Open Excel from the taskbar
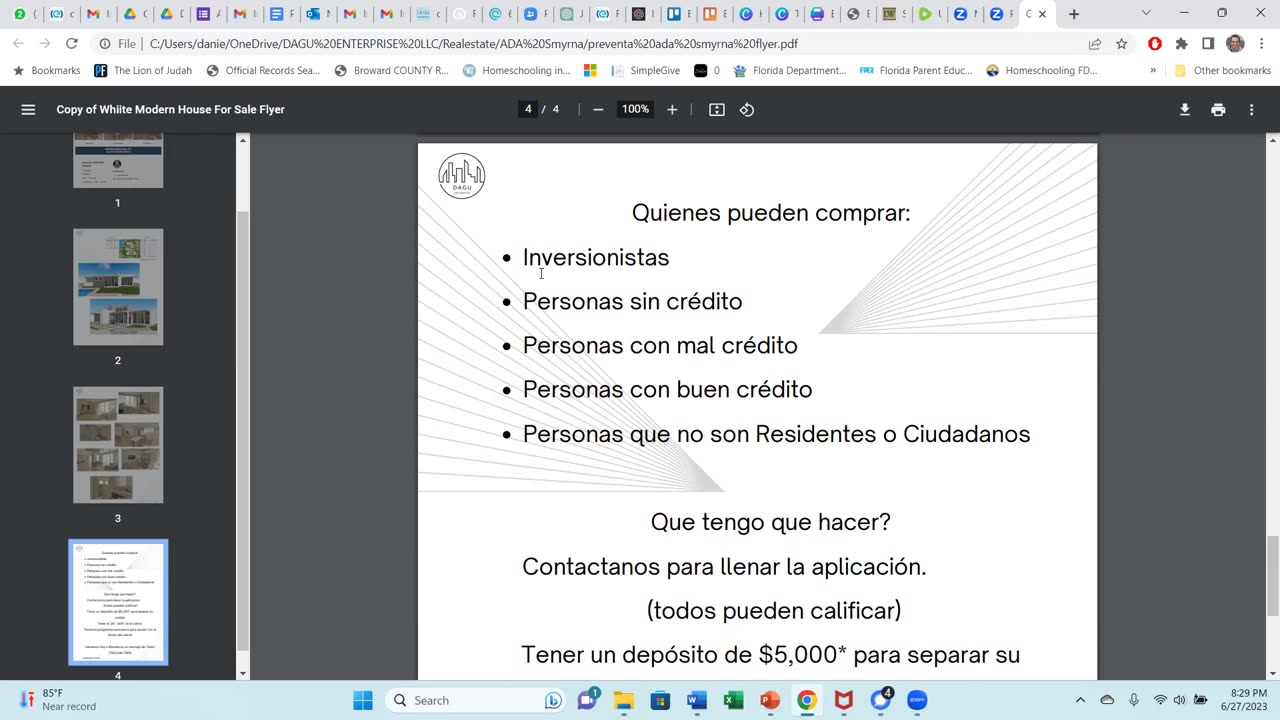1280x720 pixels. pyautogui.click(x=733, y=700)
